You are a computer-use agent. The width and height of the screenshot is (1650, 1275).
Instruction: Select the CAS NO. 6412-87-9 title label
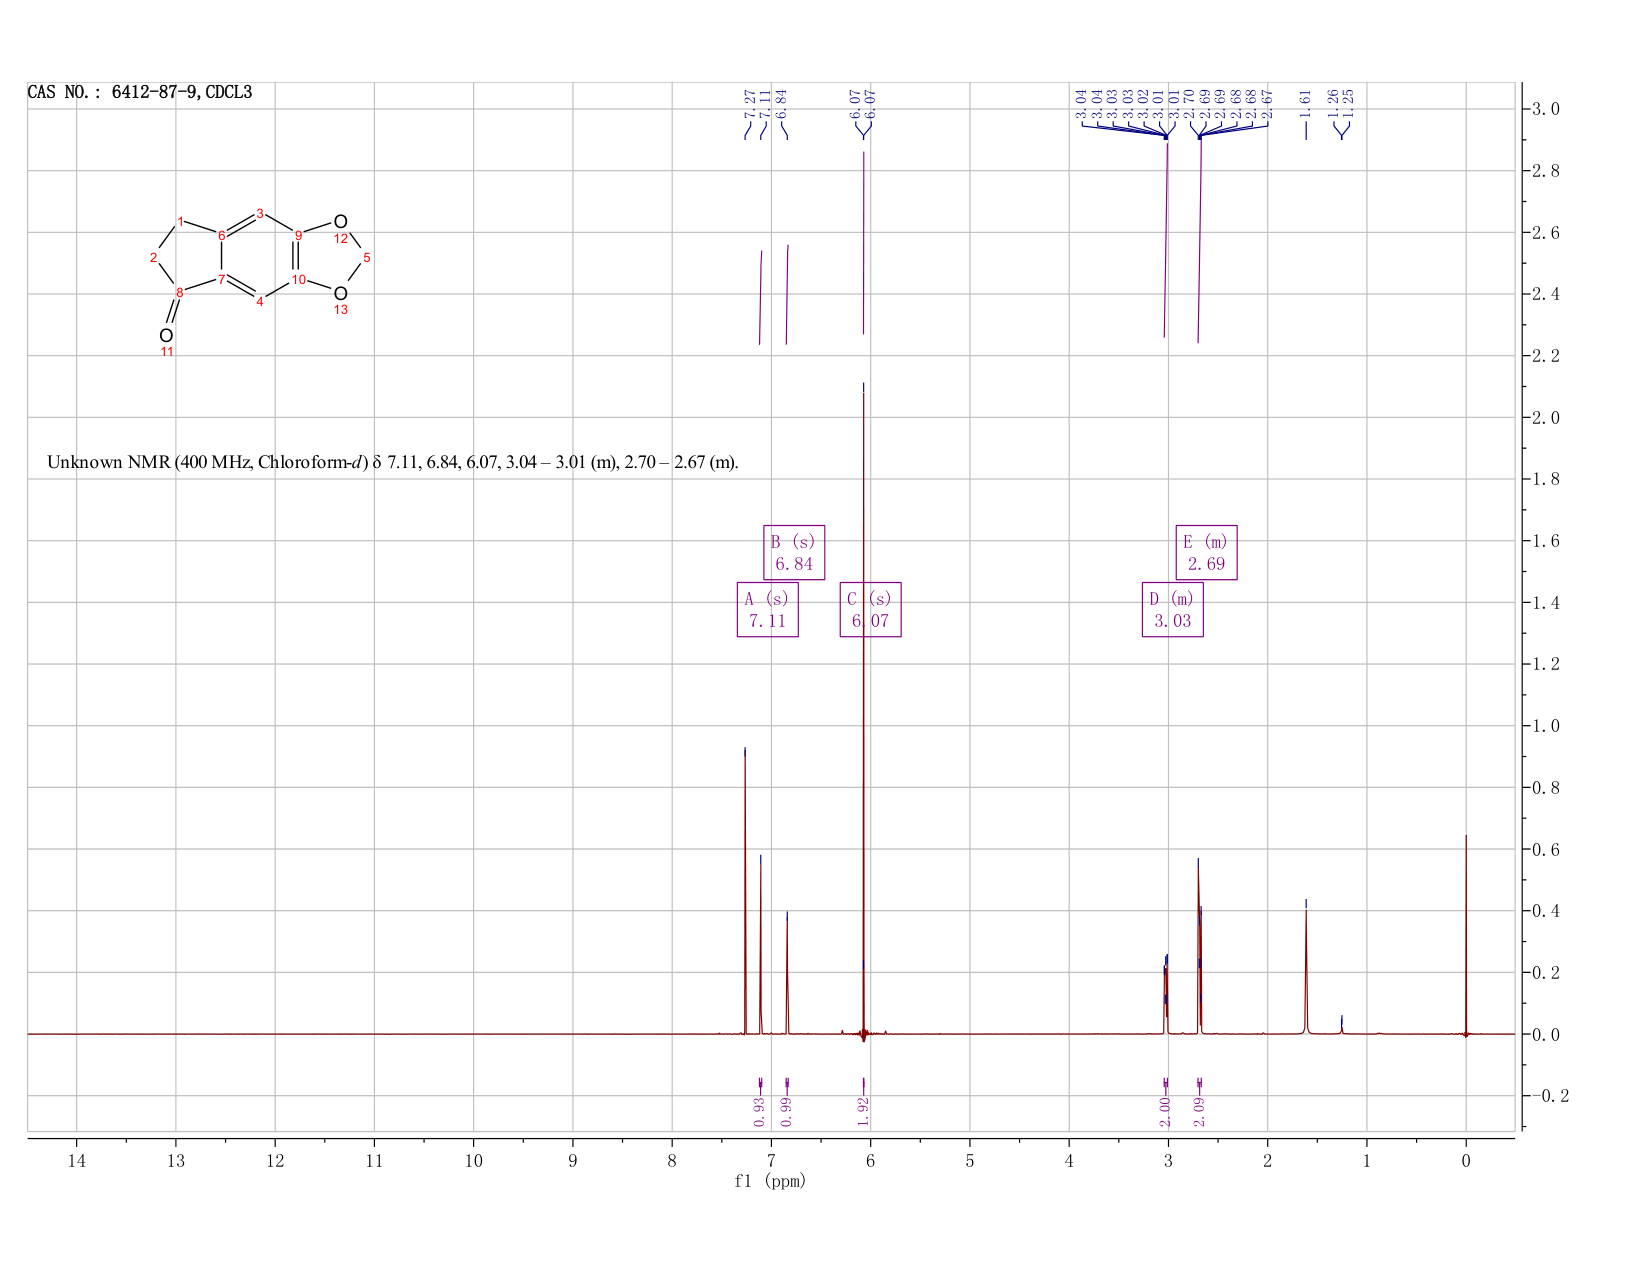(x=140, y=92)
